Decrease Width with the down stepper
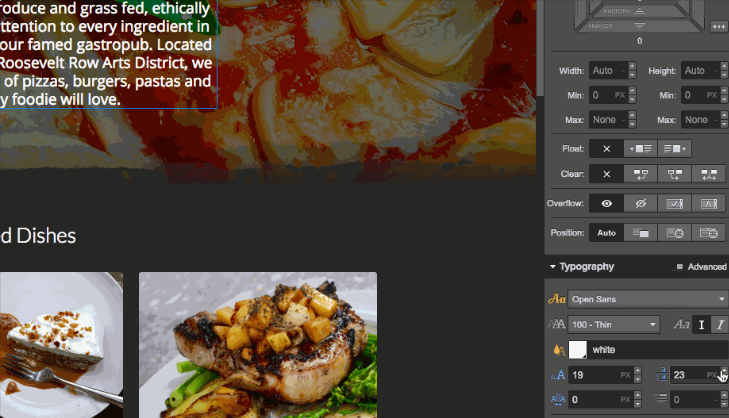The height and width of the screenshot is (418, 729). pyautogui.click(x=632, y=75)
